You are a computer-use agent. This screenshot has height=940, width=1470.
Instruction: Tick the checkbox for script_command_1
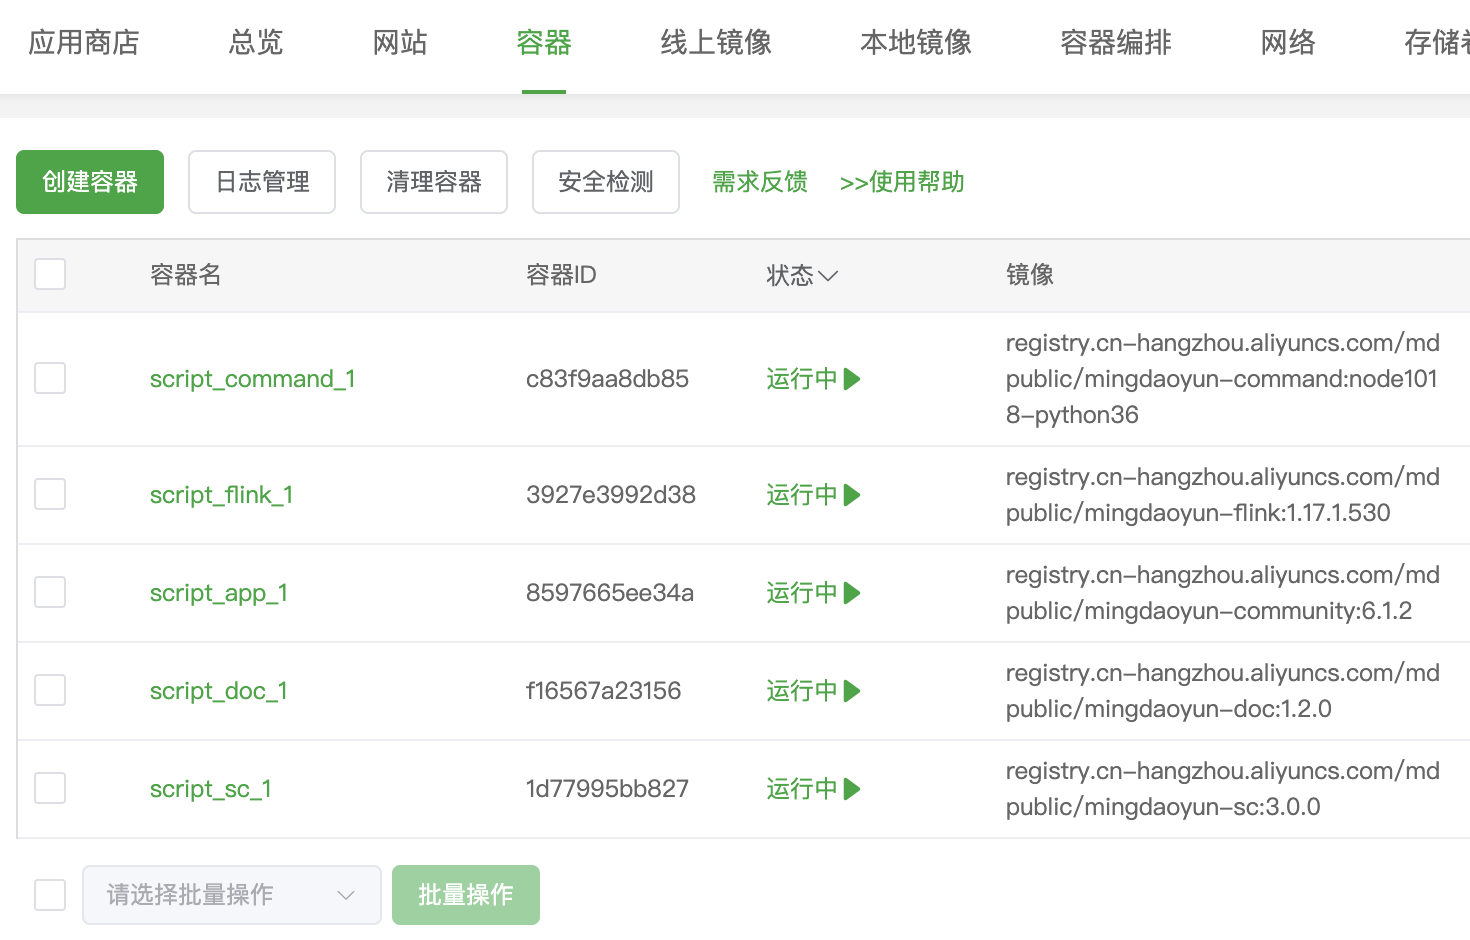(x=50, y=379)
